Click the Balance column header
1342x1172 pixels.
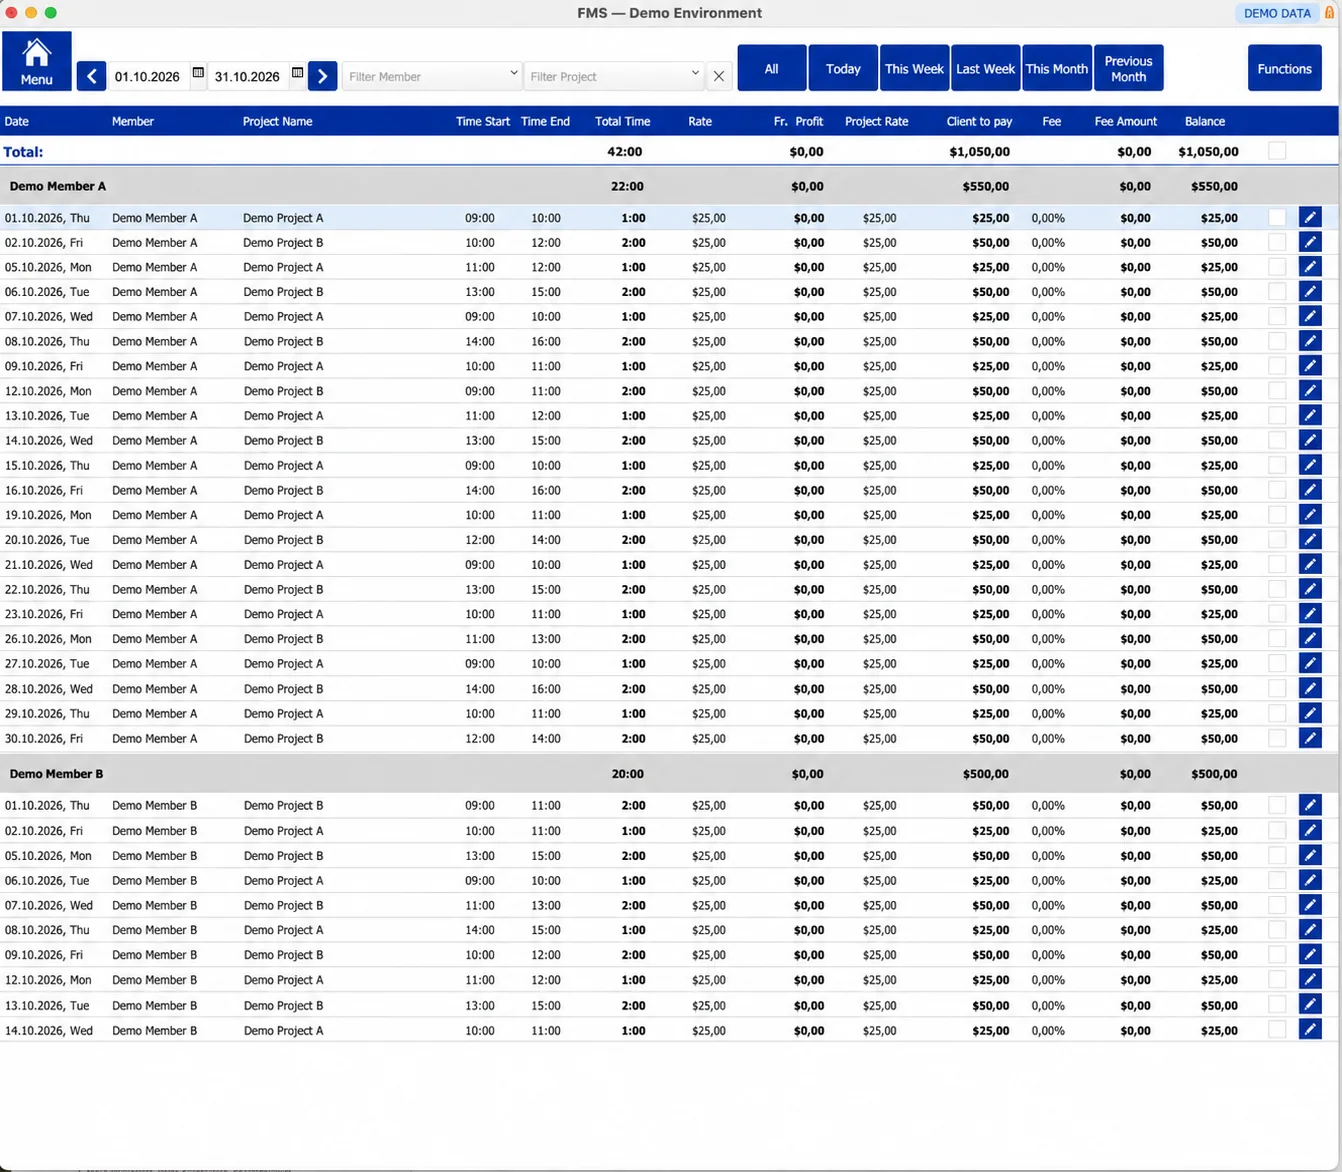(x=1205, y=121)
